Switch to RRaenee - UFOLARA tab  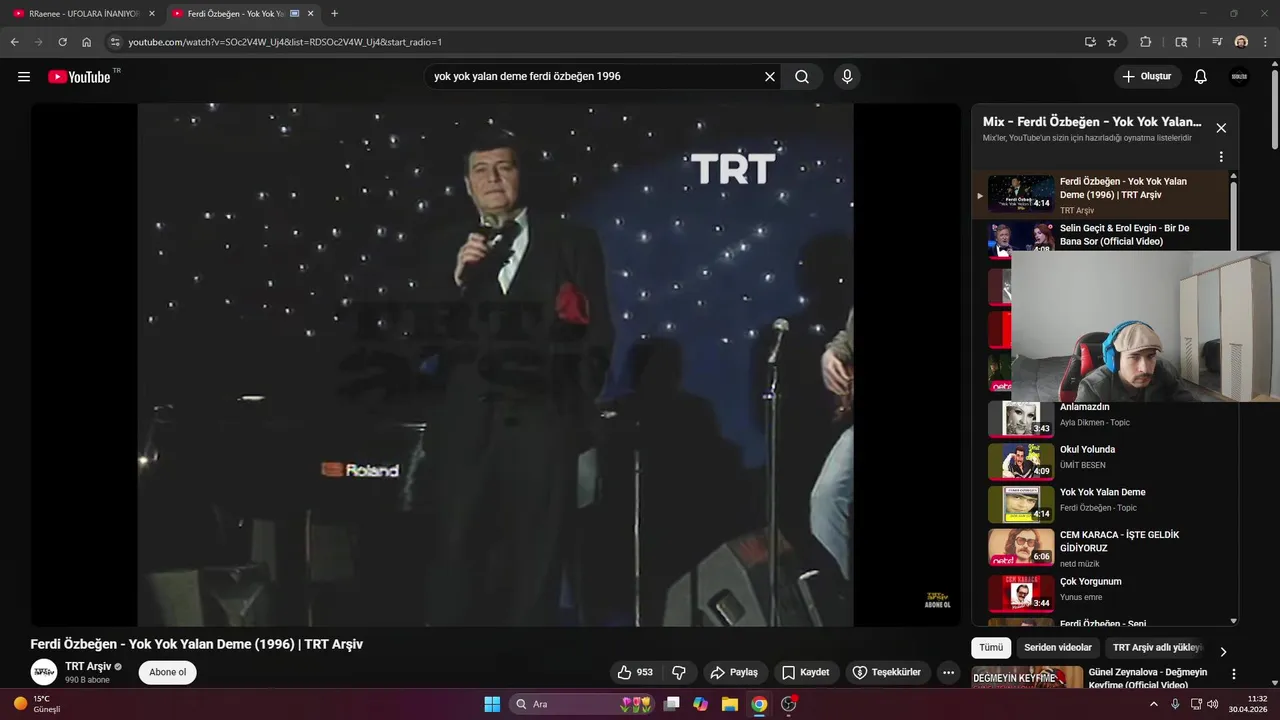(x=84, y=14)
